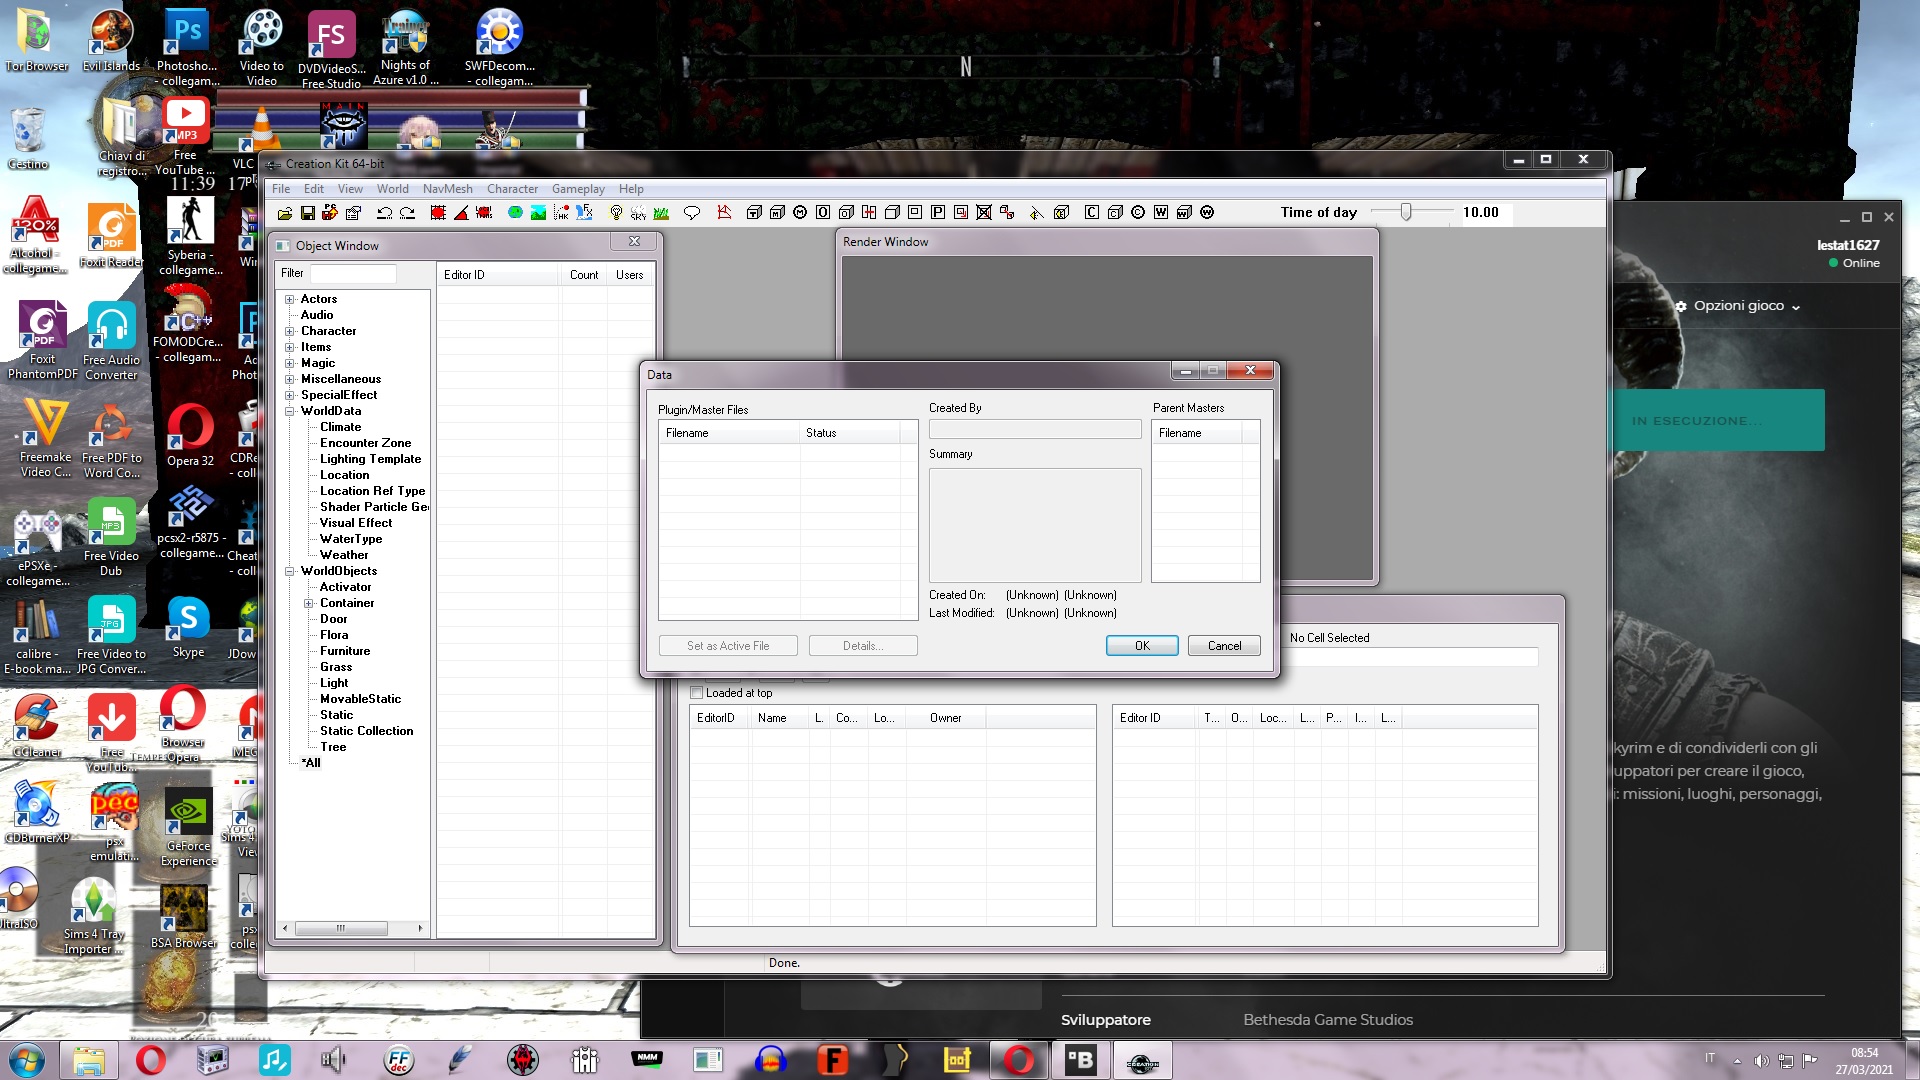The width and height of the screenshot is (1920, 1080).
Task: Toggle the Snap to Angle icon
Action: pos(461,213)
